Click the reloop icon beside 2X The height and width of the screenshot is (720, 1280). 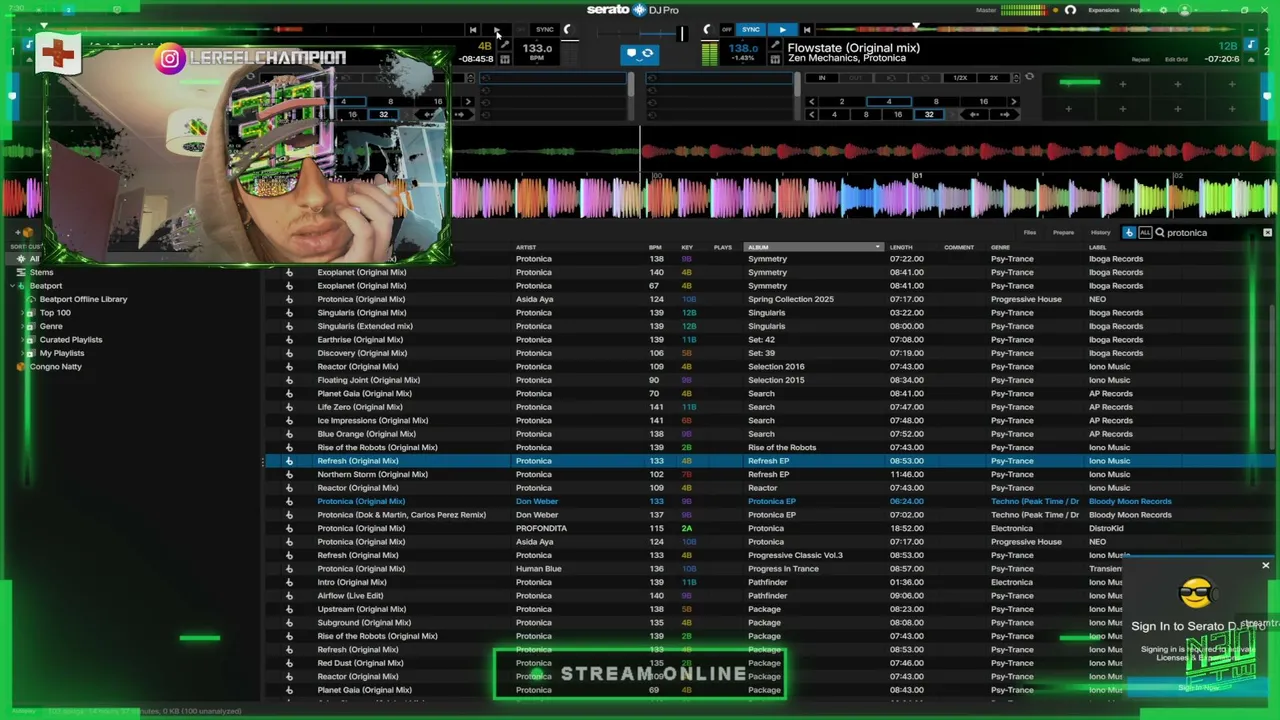click(1029, 77)
